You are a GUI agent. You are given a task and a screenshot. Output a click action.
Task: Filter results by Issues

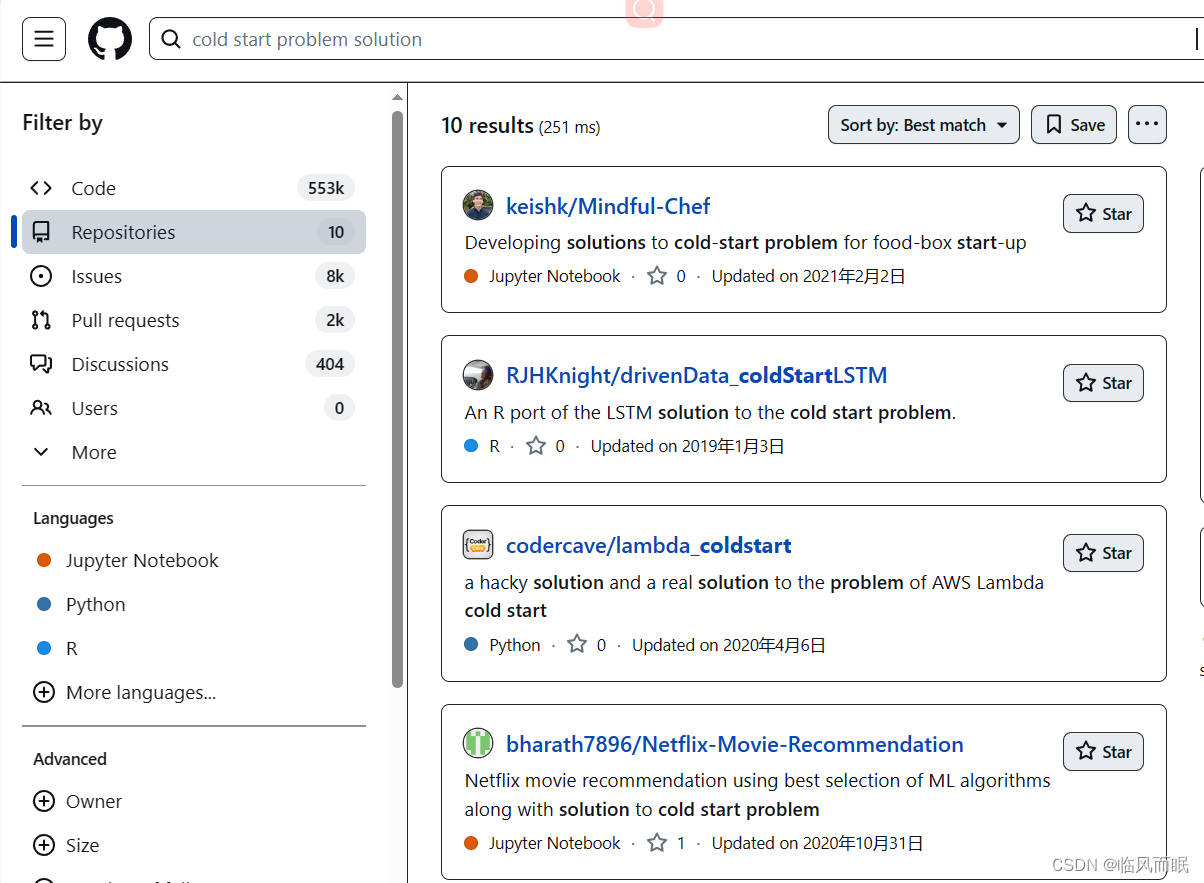pos(194,276)
